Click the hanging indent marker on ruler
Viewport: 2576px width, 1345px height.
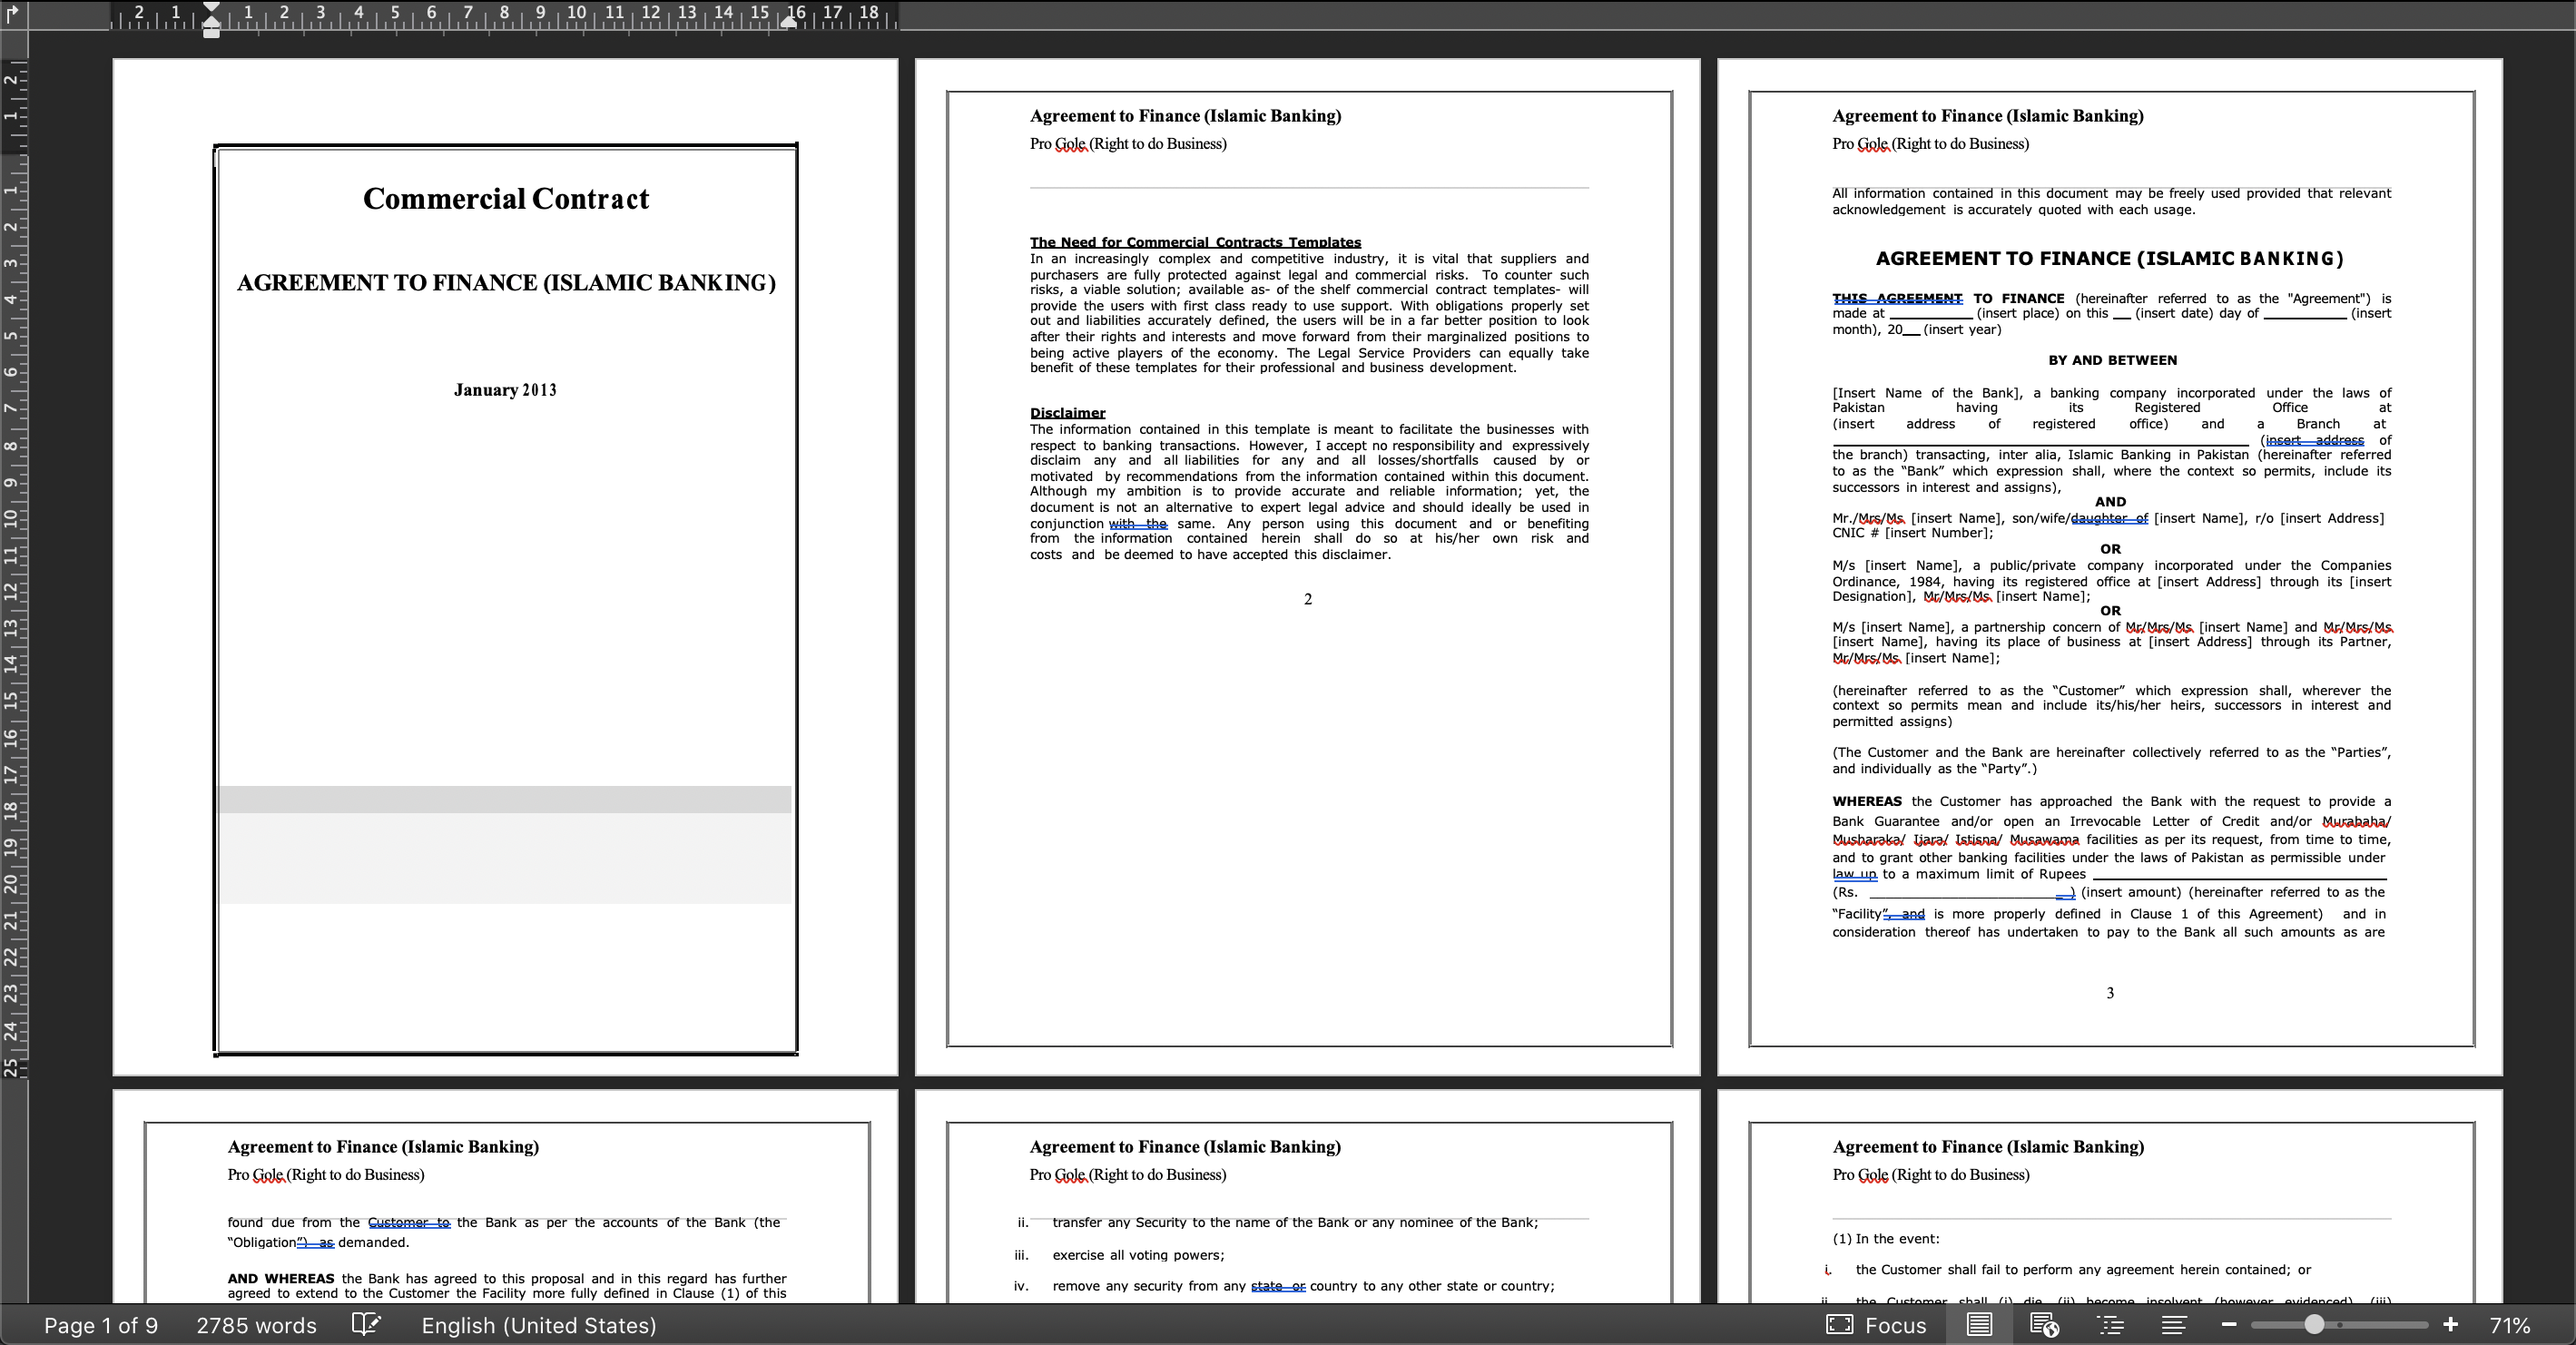point(211,21)
